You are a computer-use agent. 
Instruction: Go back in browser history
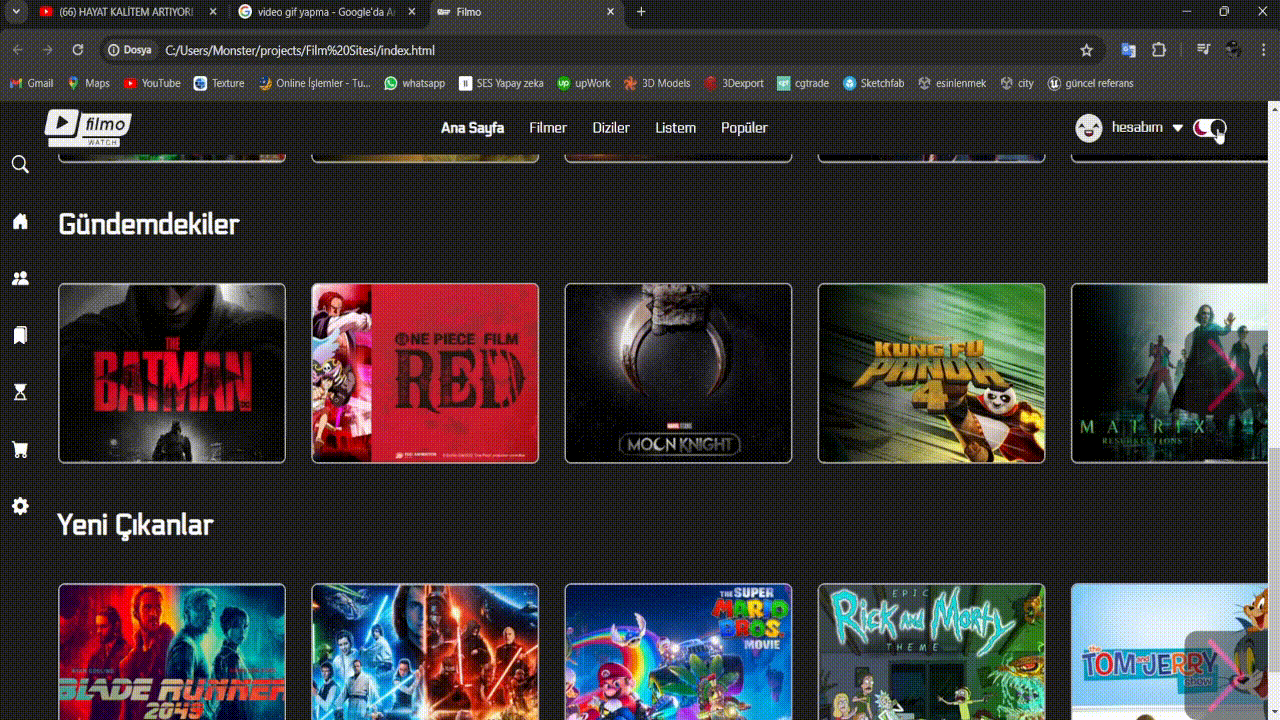coord(17,50)
